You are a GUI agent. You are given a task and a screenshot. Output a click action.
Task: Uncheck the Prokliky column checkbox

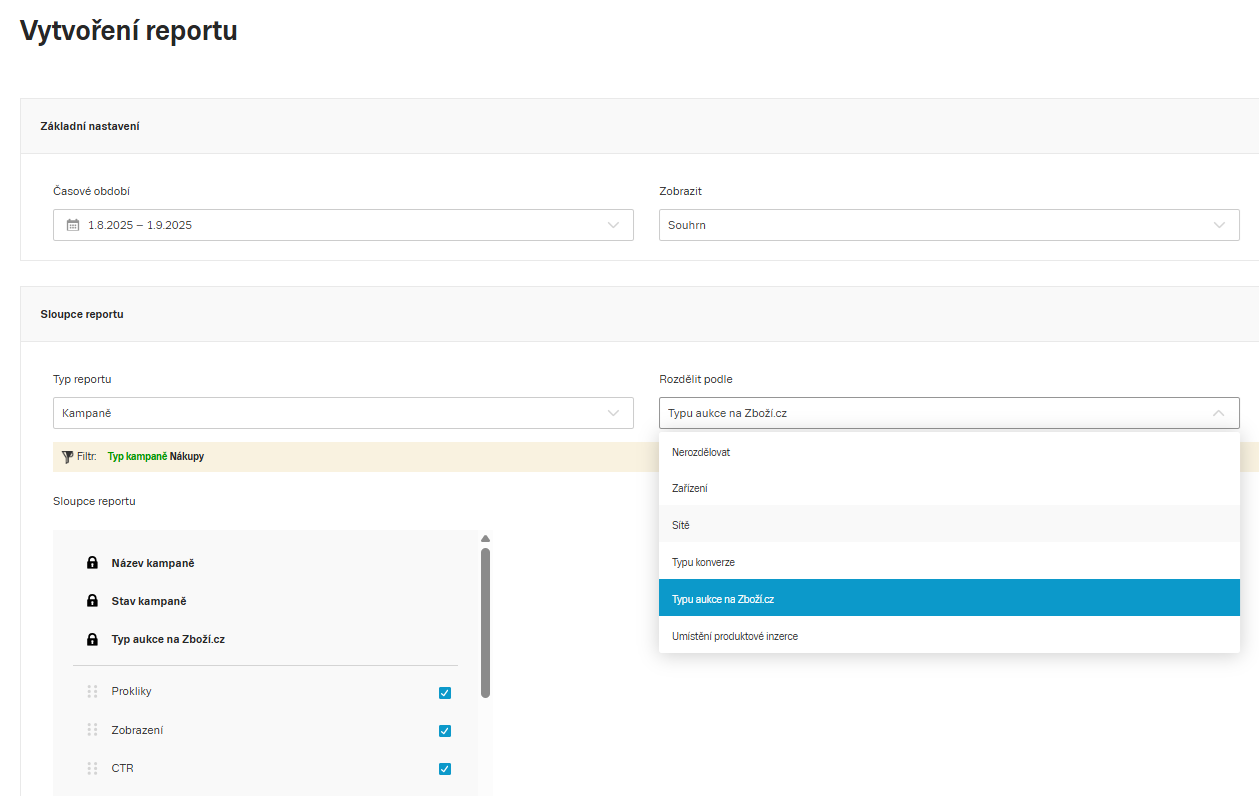(445, 693)
